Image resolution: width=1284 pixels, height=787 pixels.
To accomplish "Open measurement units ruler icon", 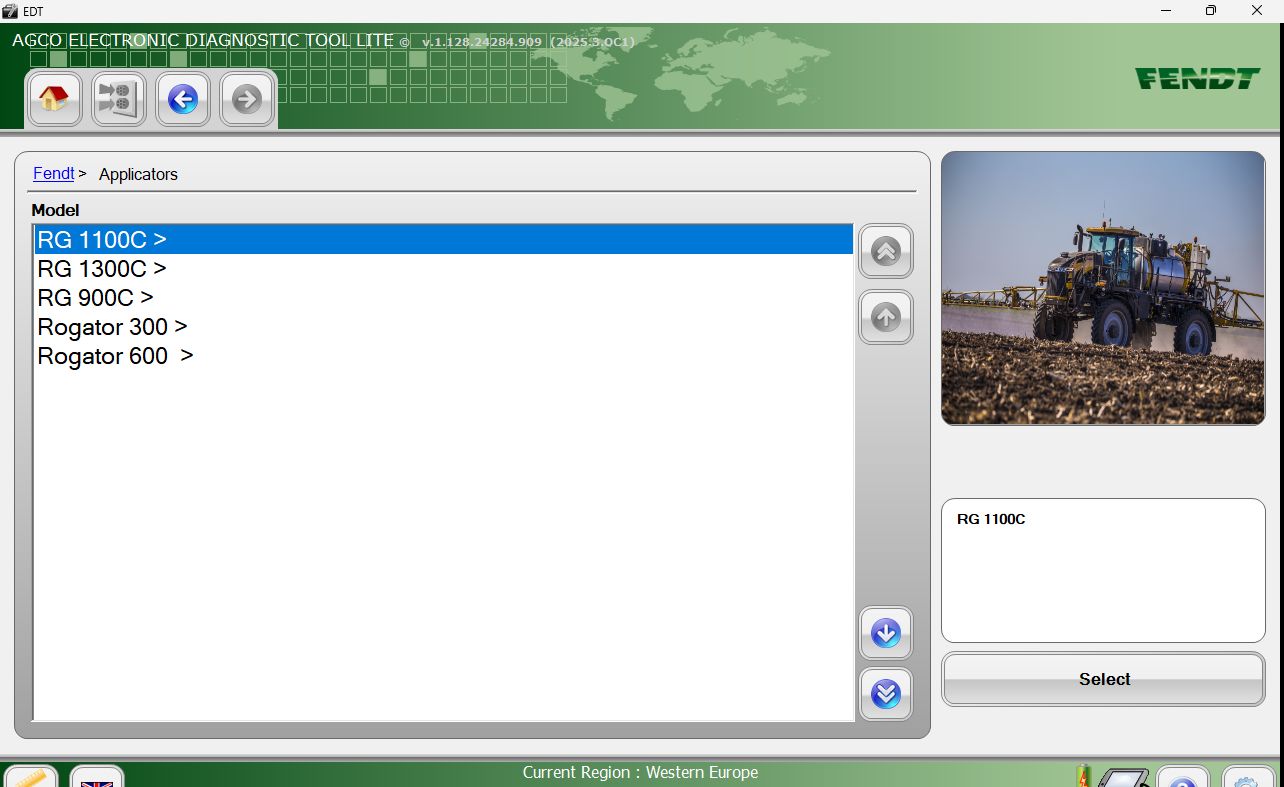I will (x=31, y=777).
